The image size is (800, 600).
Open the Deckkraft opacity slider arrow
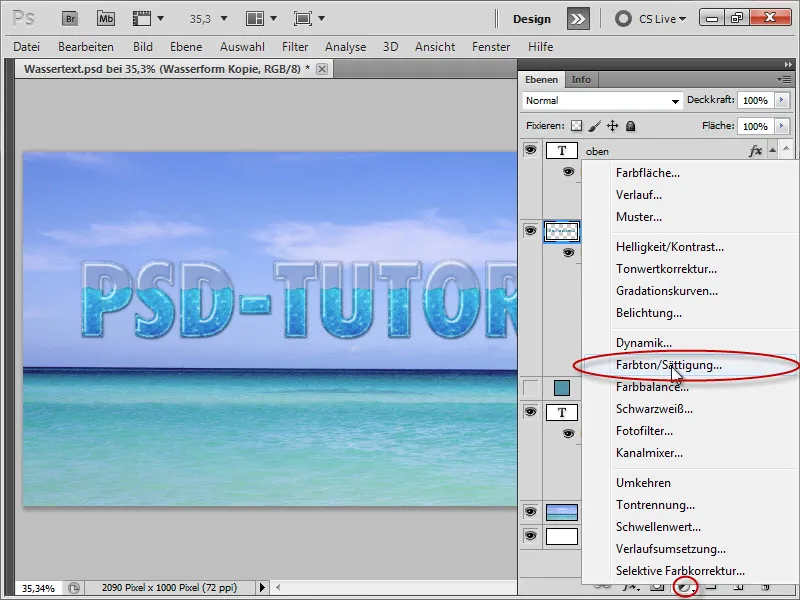[782, 101]
